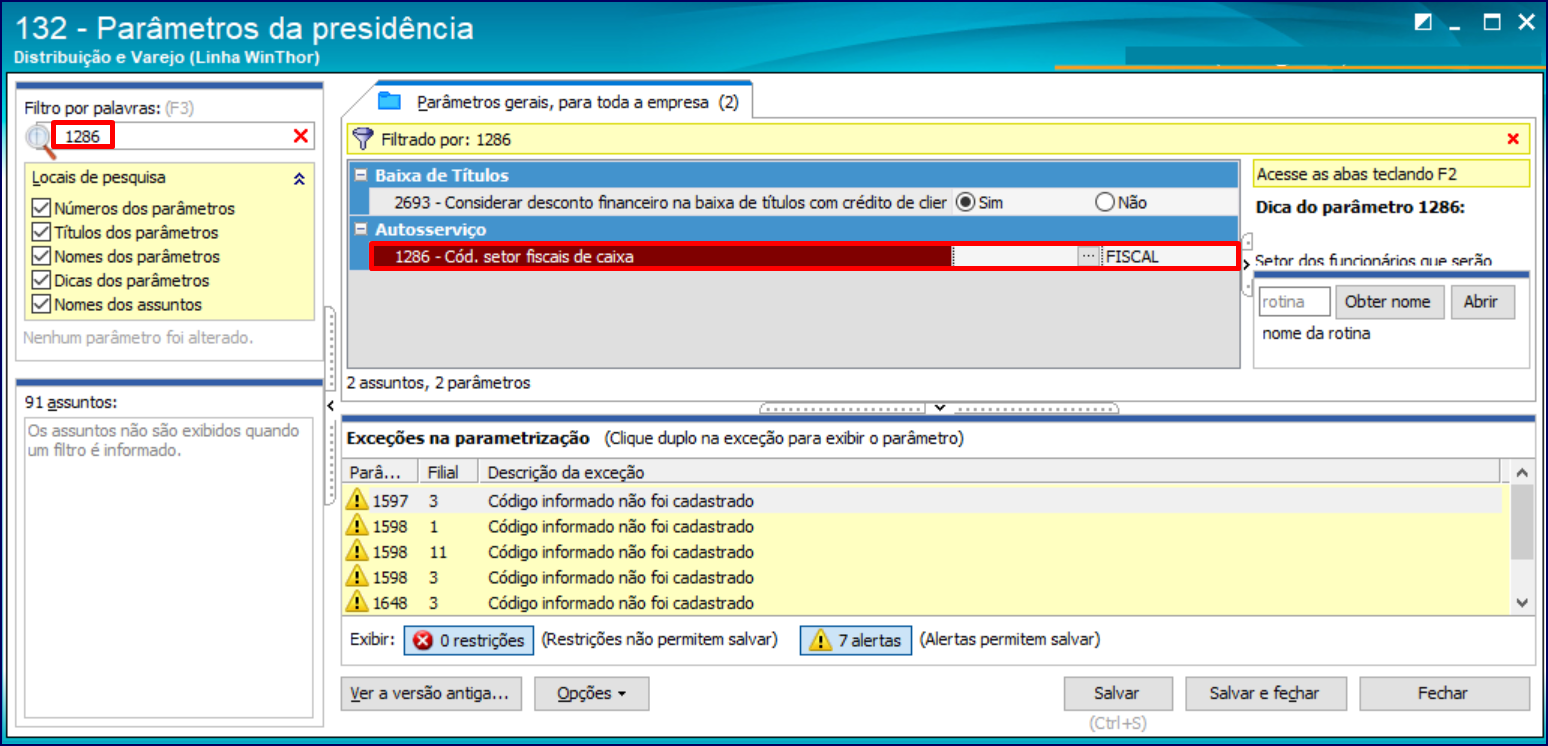Image resolution: width=1548 pixels, height=746 pixels.
Task: Select 'Não' for parameter 2693
Action: pos(1104,202)
